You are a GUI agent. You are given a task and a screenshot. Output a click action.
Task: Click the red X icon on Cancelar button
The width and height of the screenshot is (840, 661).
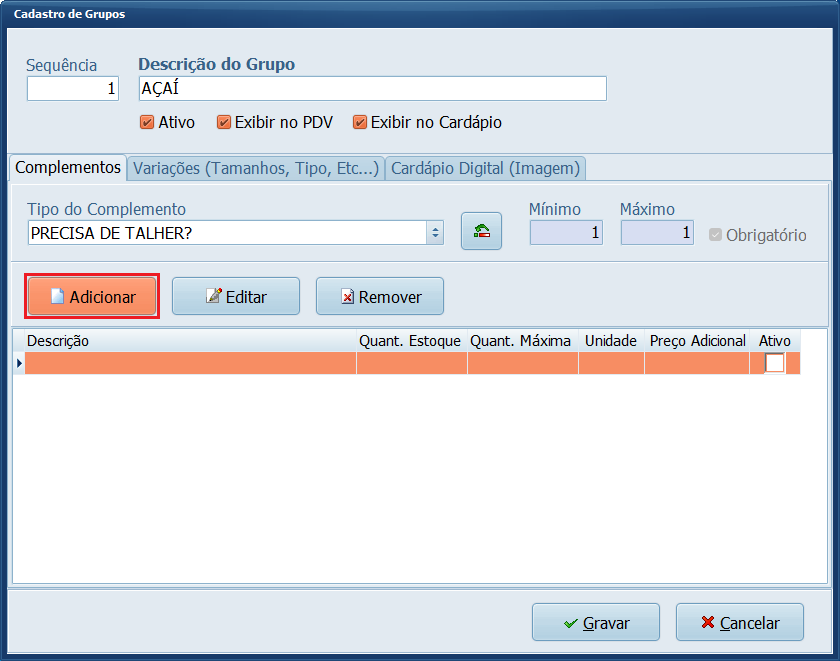point(710,622)
